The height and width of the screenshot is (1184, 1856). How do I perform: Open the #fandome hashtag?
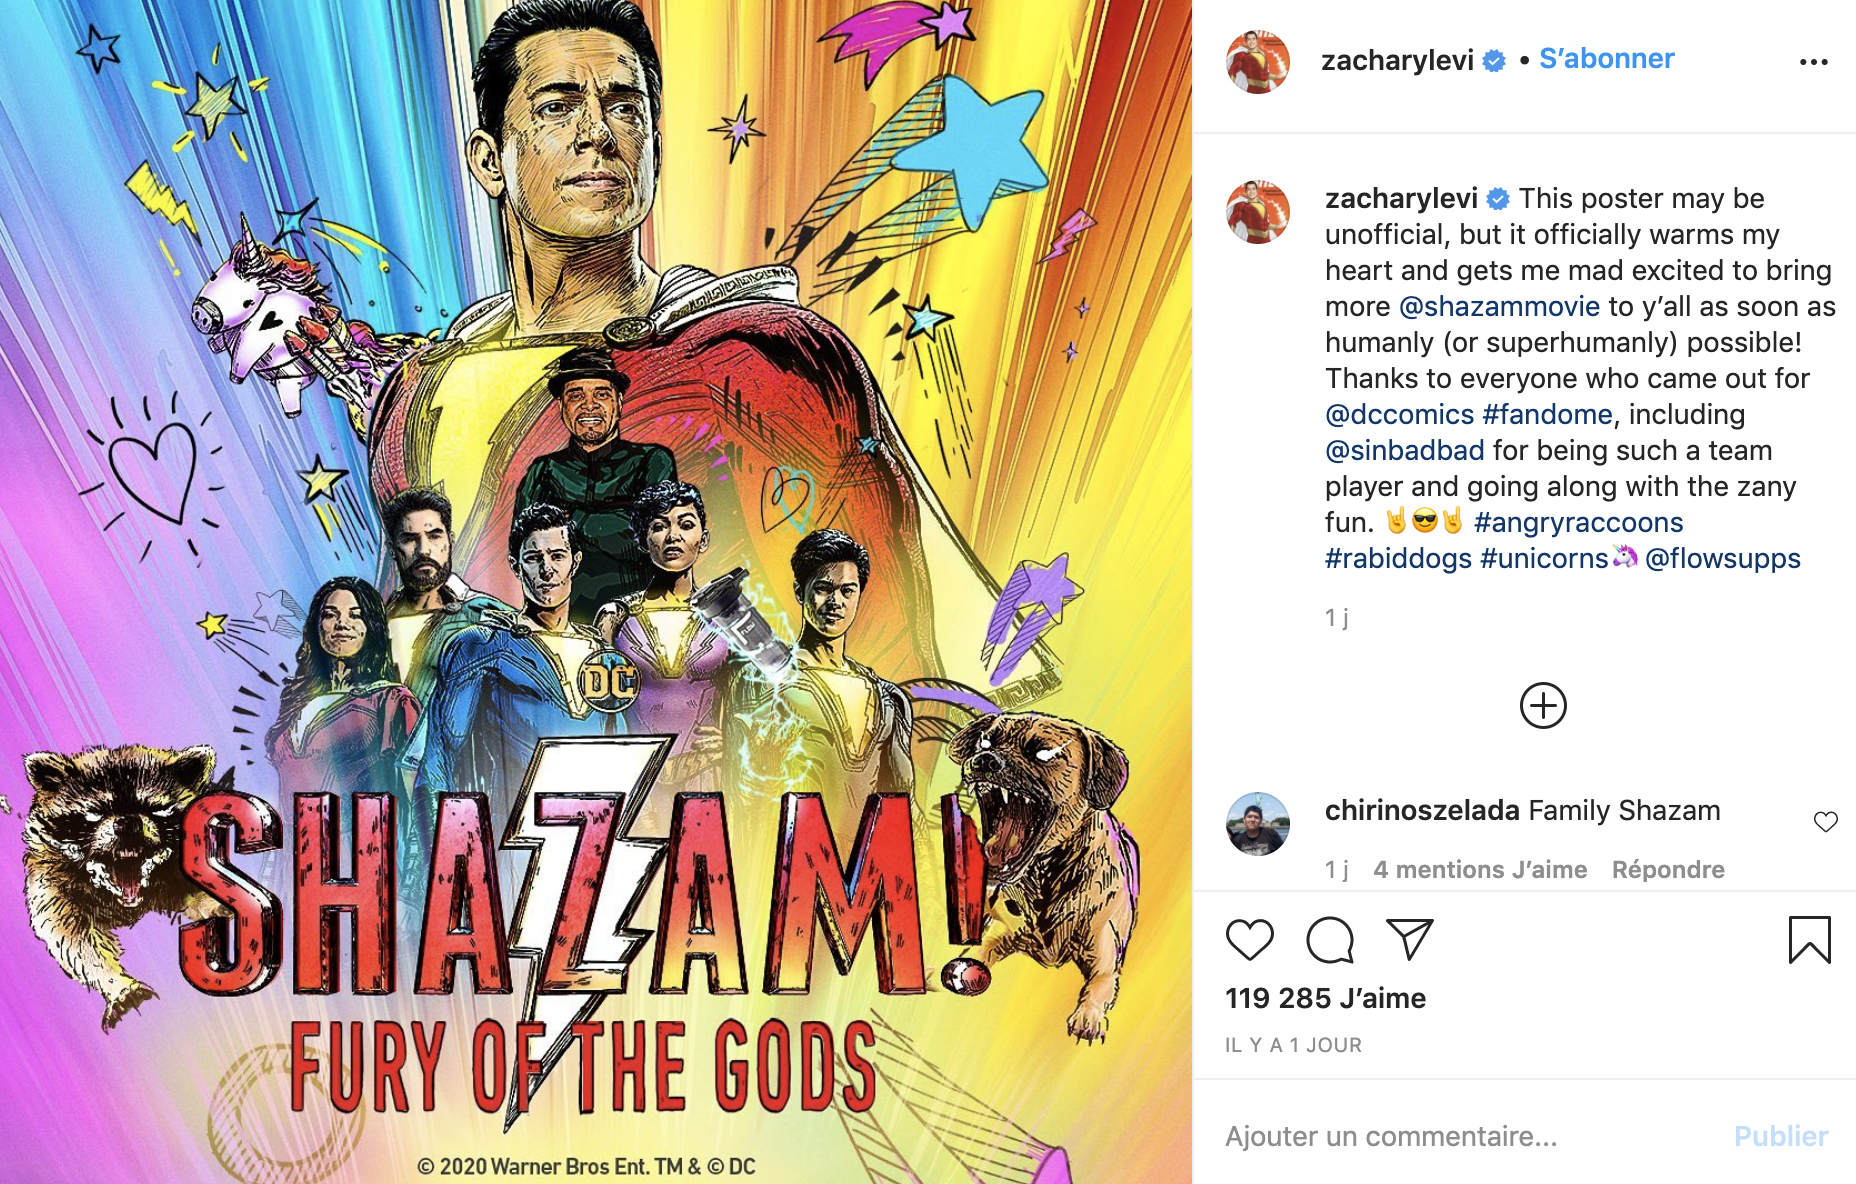1547,414
